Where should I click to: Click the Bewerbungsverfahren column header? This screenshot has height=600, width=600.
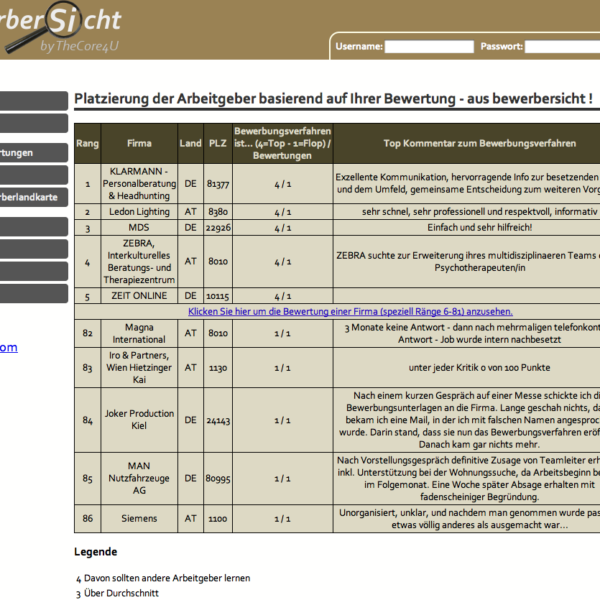pos(282,143)
